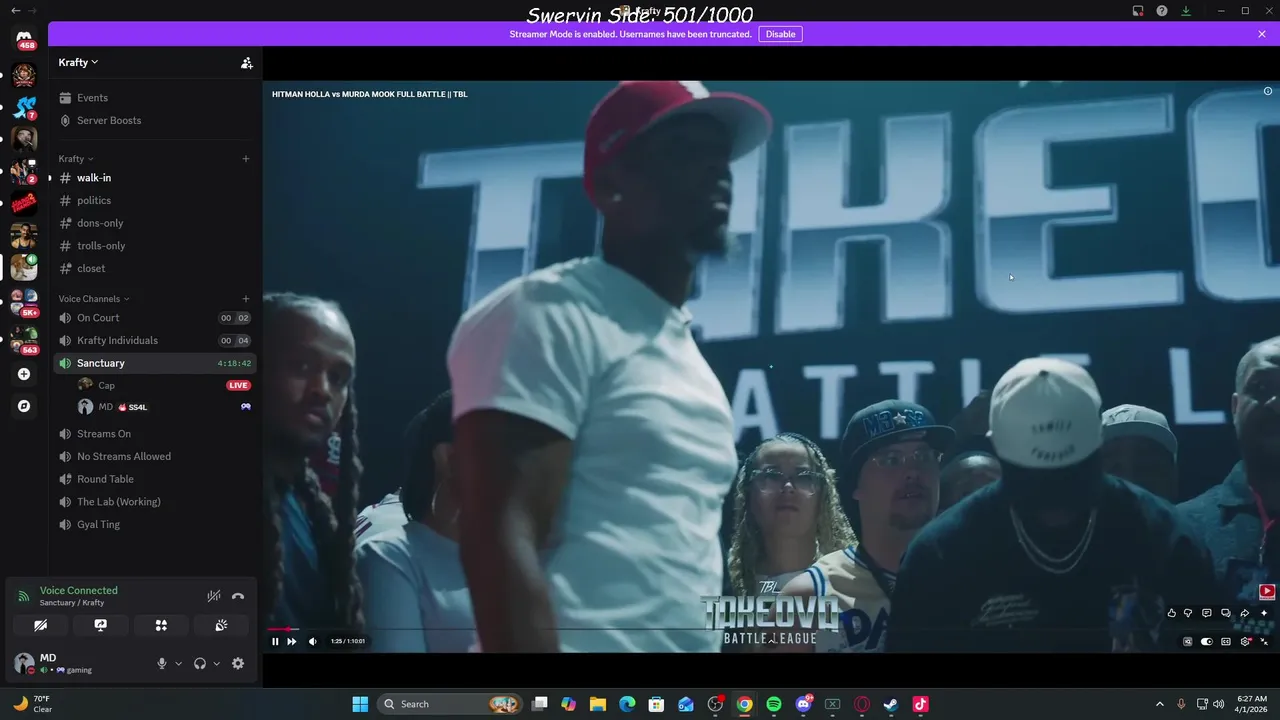This screenshot has width=1280, height=720.
Task: Open the video player settings gear
Action: tap(1245, 641)
